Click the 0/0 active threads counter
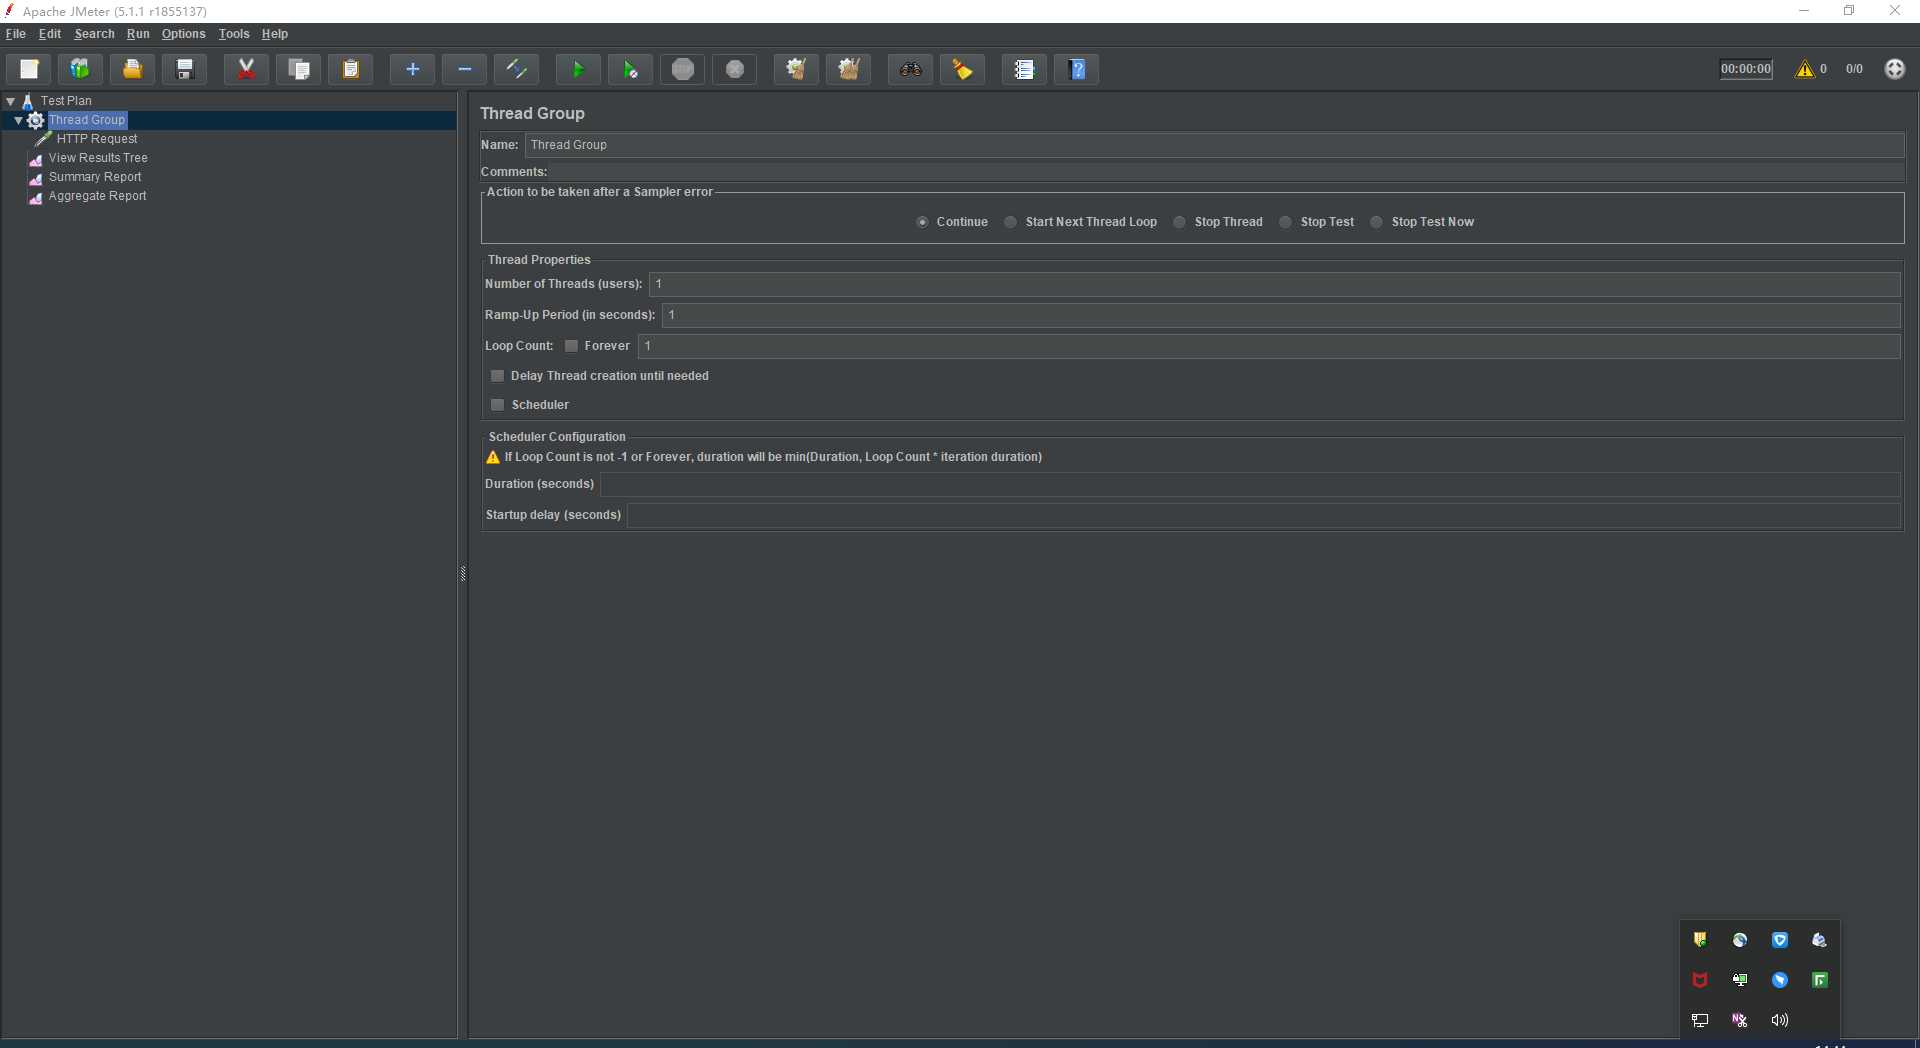 (1854, 69)
